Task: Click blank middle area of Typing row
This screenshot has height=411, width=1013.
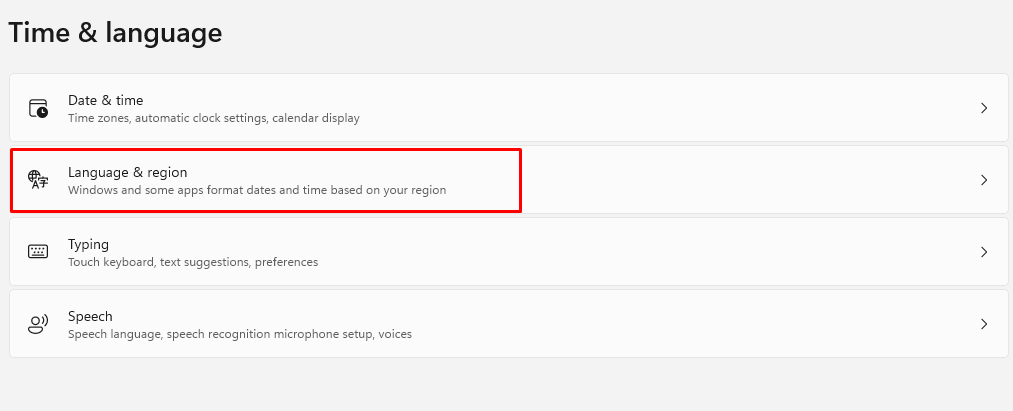Action: [650, 252]
